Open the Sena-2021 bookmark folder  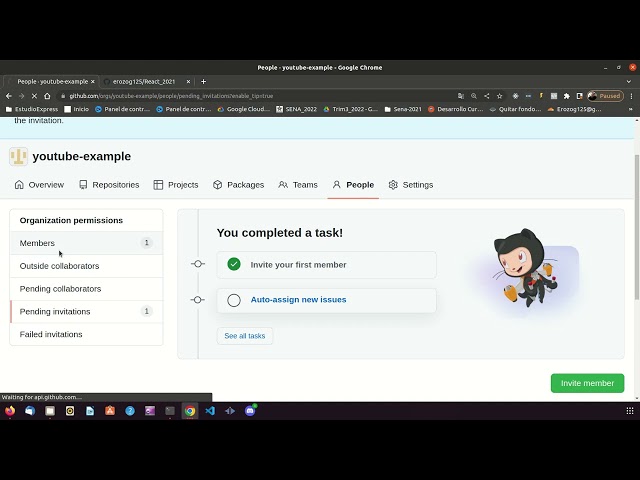pos(403,109)
